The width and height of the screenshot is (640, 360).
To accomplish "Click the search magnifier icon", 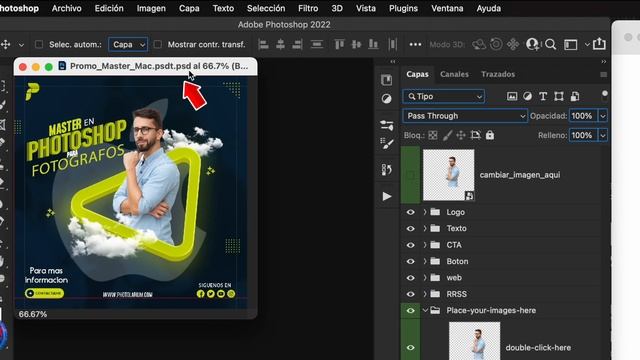I will pyautogui.click(x=551, y=44).
